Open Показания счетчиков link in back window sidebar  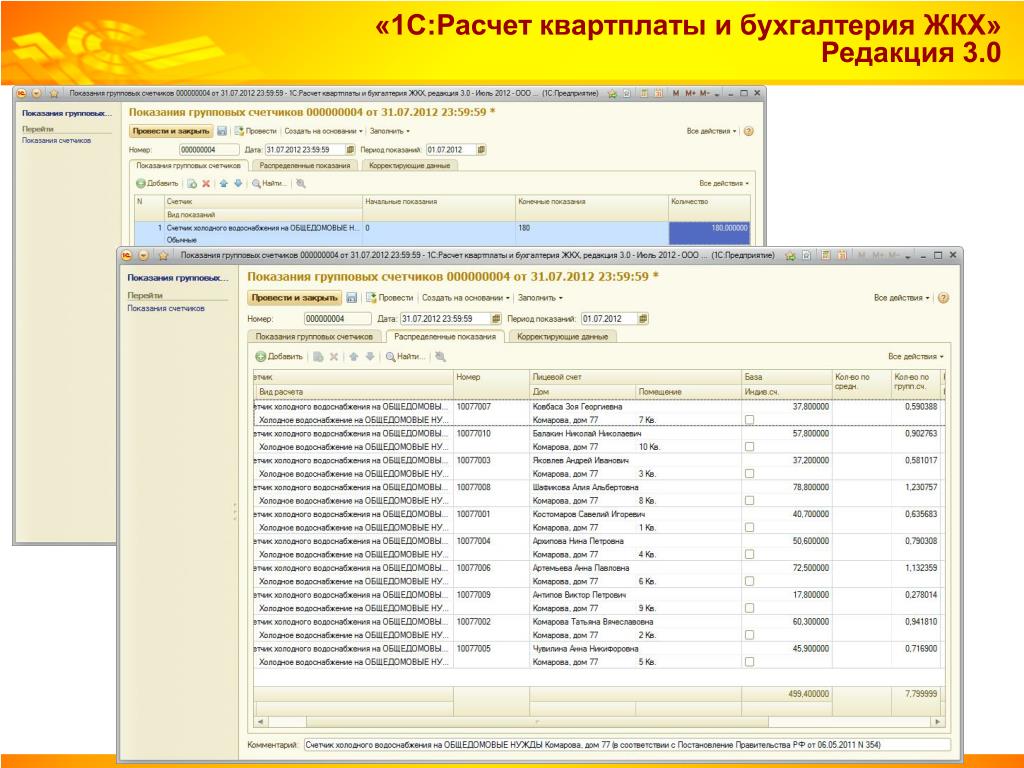coord(57,140)
